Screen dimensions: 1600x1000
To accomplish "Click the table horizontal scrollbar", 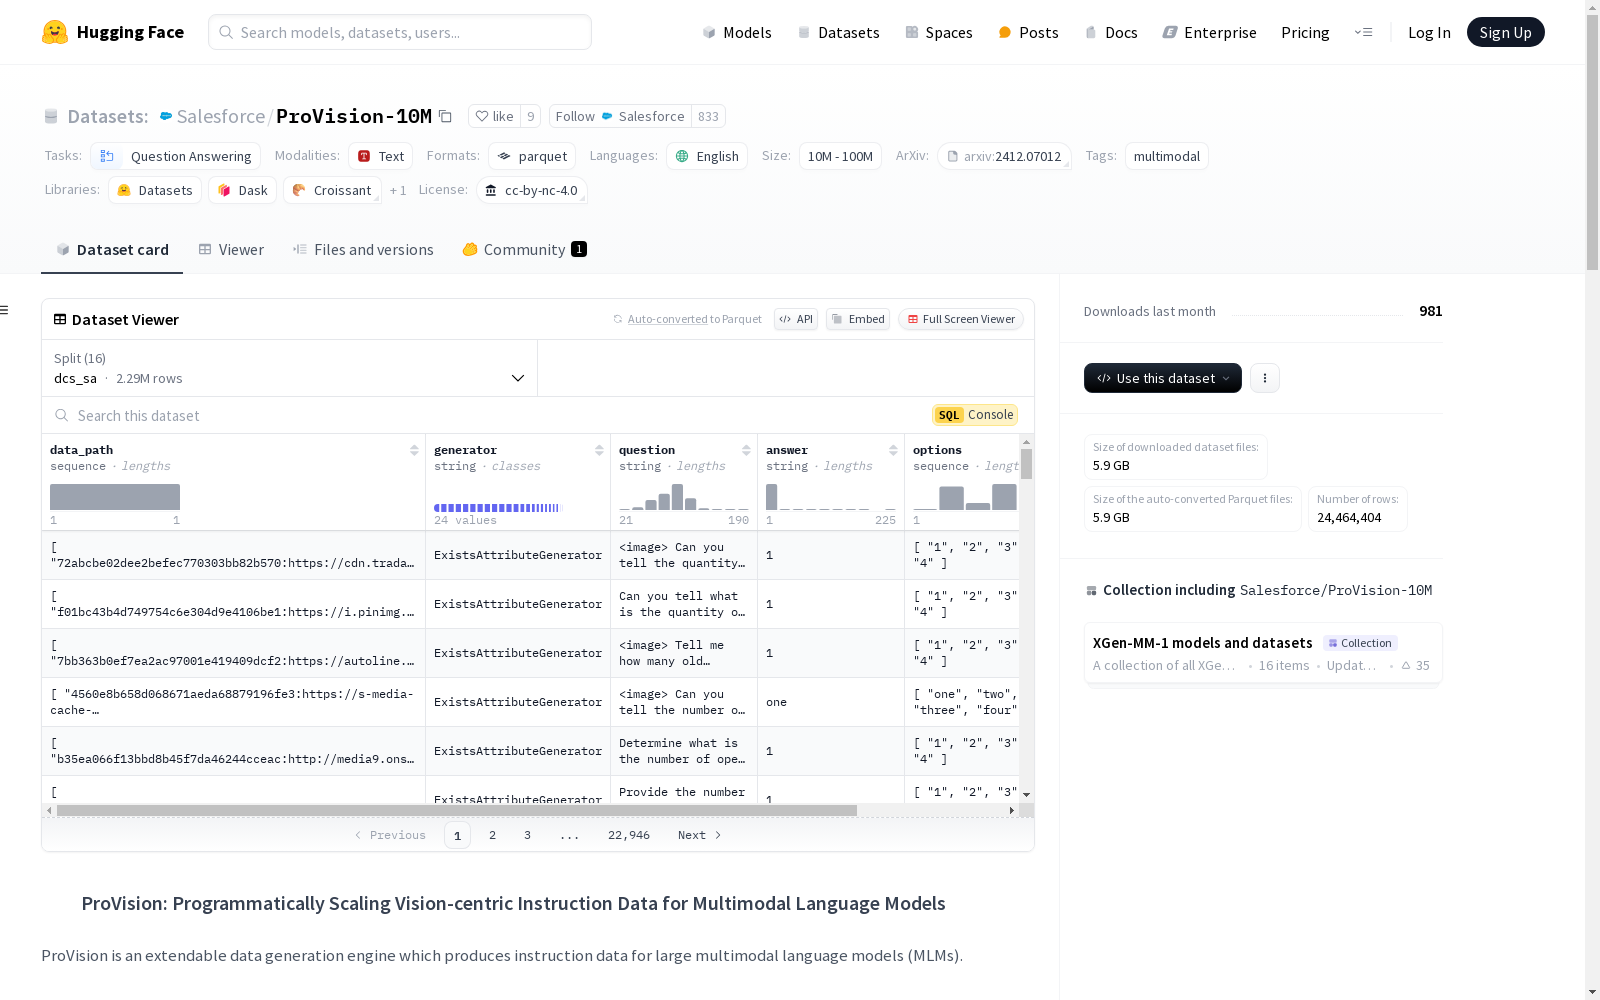I will [457, 810].
